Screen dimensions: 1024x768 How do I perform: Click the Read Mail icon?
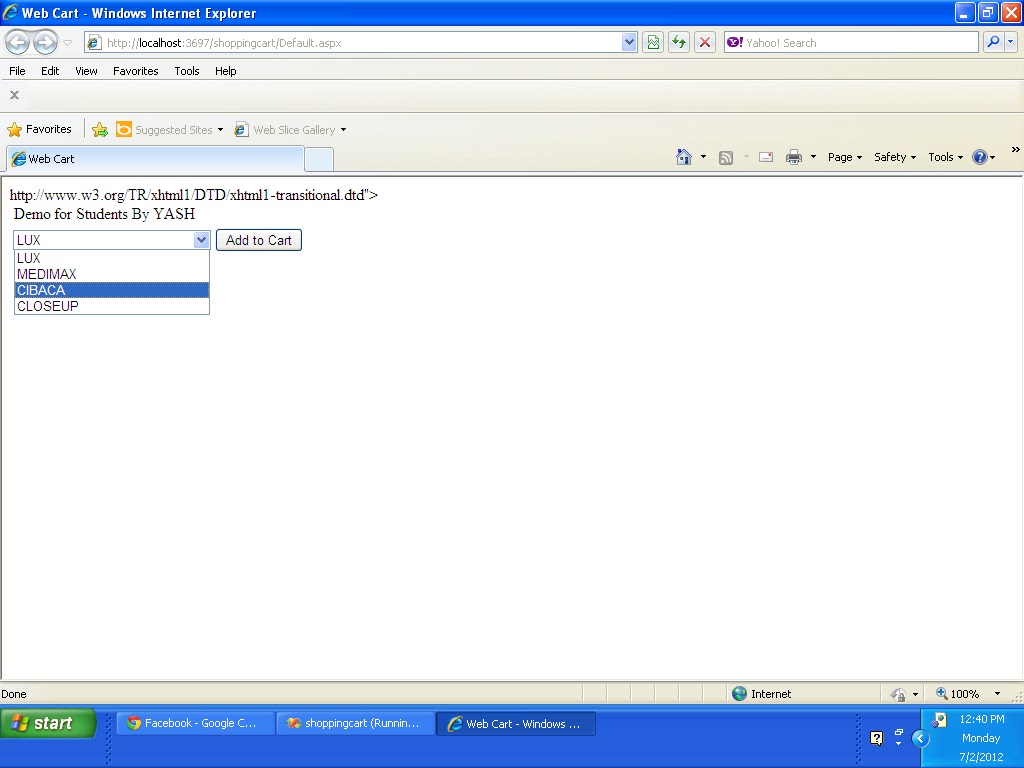pyautogui.click(x=766, y=157)
